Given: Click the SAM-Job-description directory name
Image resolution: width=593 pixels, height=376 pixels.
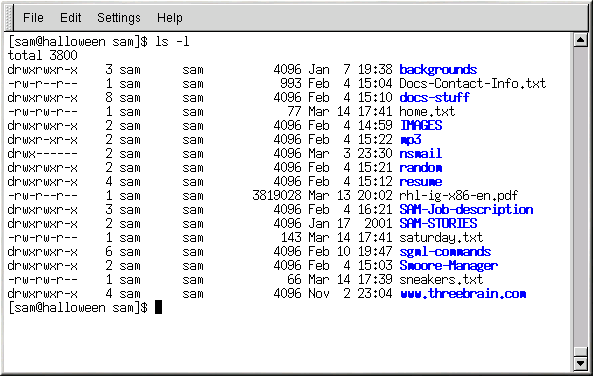Looking at the screenshot, I should click(466, 210).
